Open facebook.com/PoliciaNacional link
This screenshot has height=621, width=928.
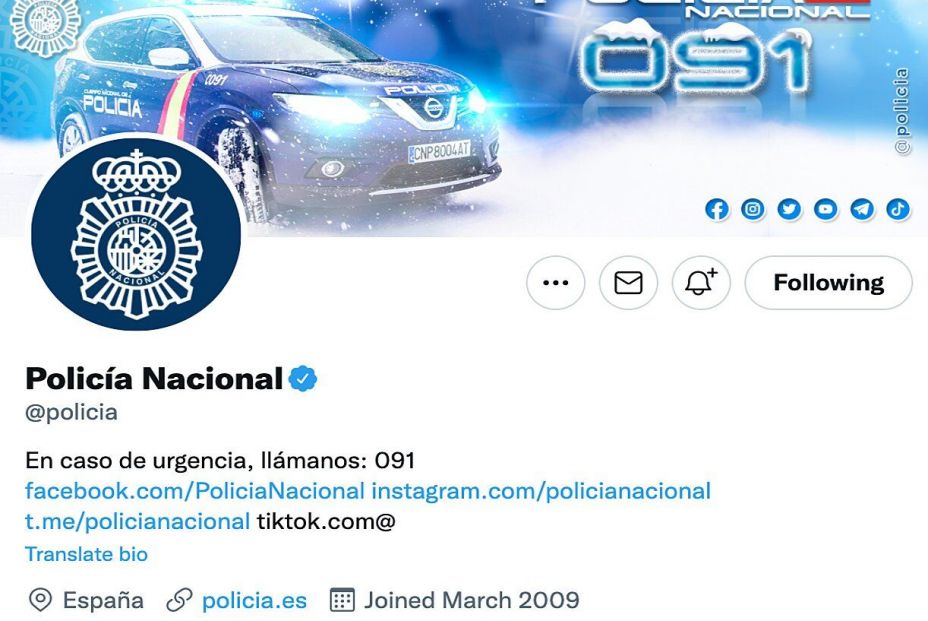click(x=195, y=491)
